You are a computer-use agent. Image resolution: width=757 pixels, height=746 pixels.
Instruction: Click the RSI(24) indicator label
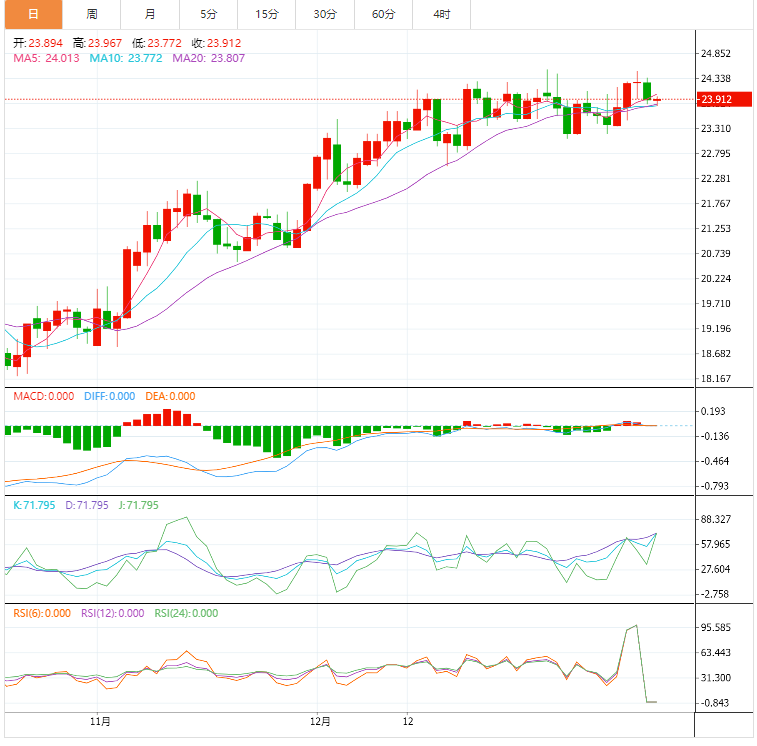point(185,613)
